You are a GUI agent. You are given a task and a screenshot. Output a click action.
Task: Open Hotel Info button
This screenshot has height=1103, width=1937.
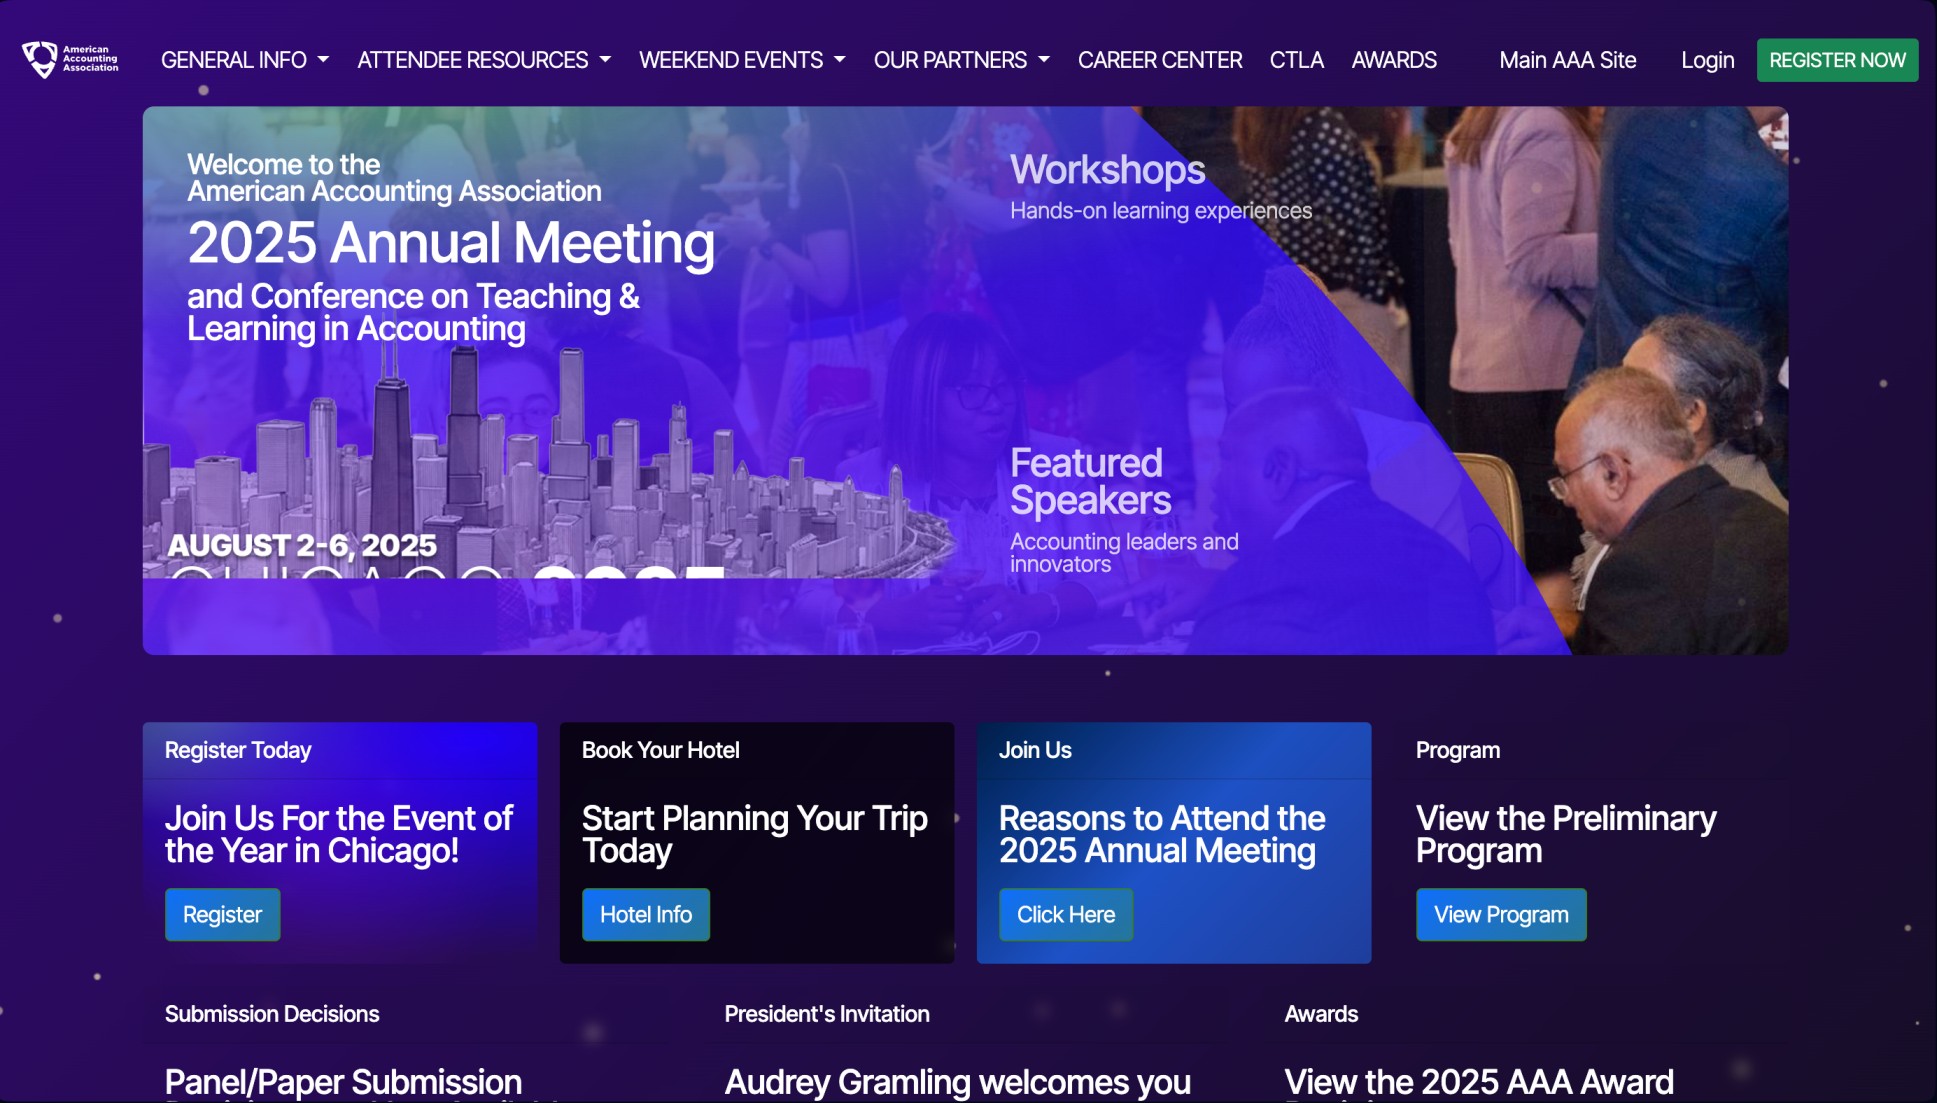click(x=646, y=914)
